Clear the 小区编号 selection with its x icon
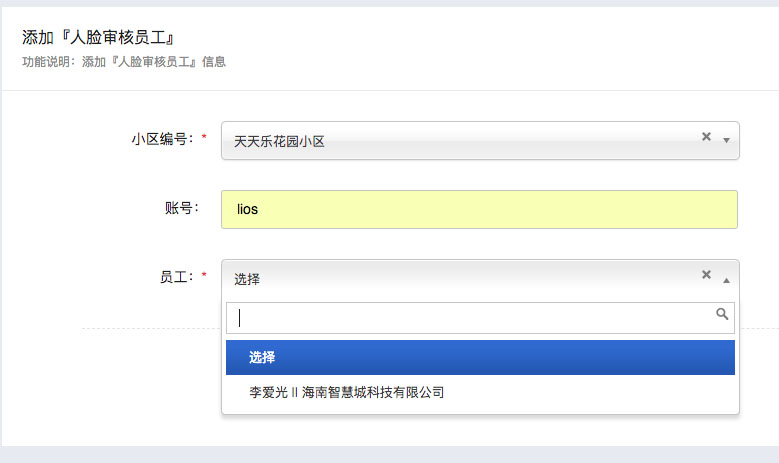 point(706,137)
